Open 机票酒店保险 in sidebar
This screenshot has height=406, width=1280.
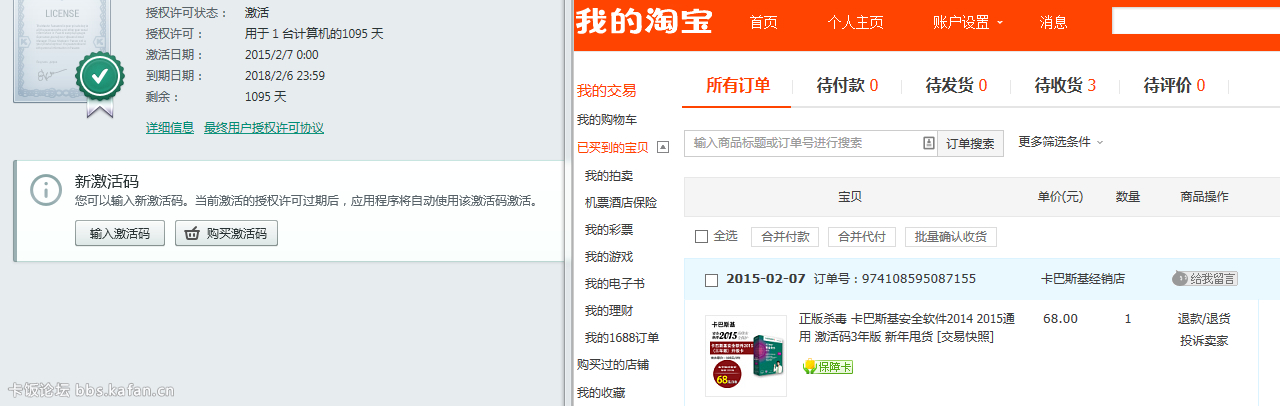(x=621, y=202)
